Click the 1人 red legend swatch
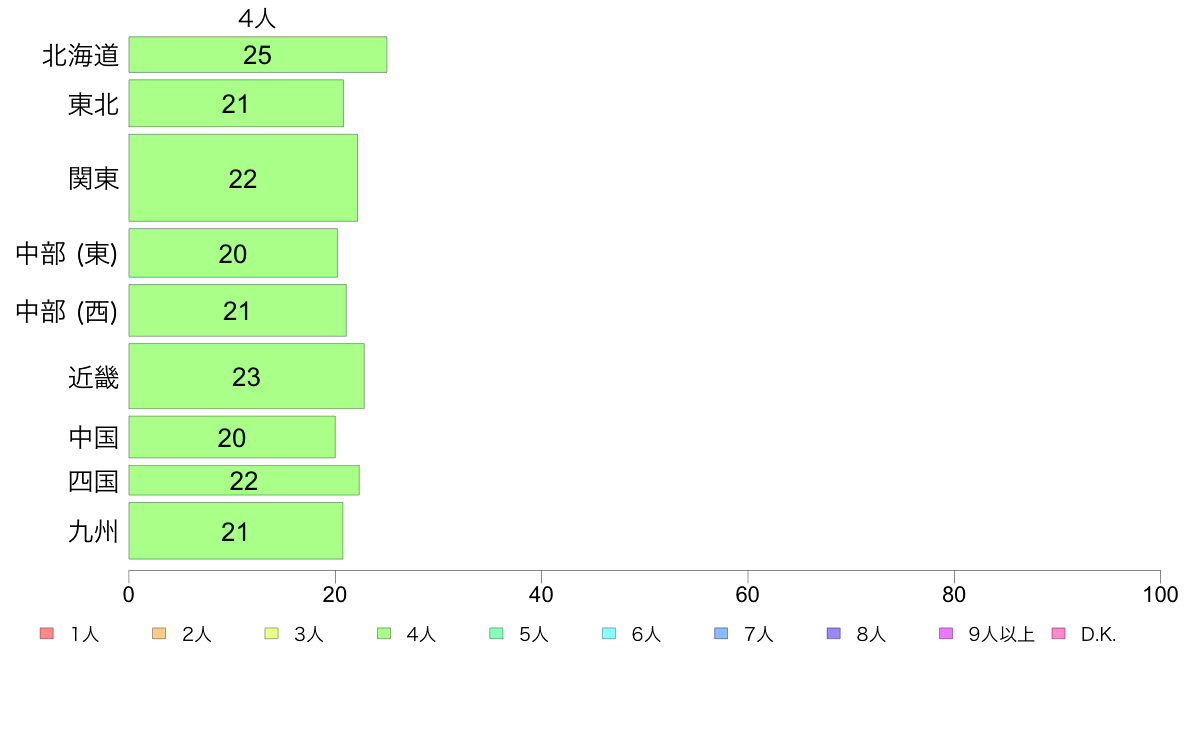 pos(46,634)
